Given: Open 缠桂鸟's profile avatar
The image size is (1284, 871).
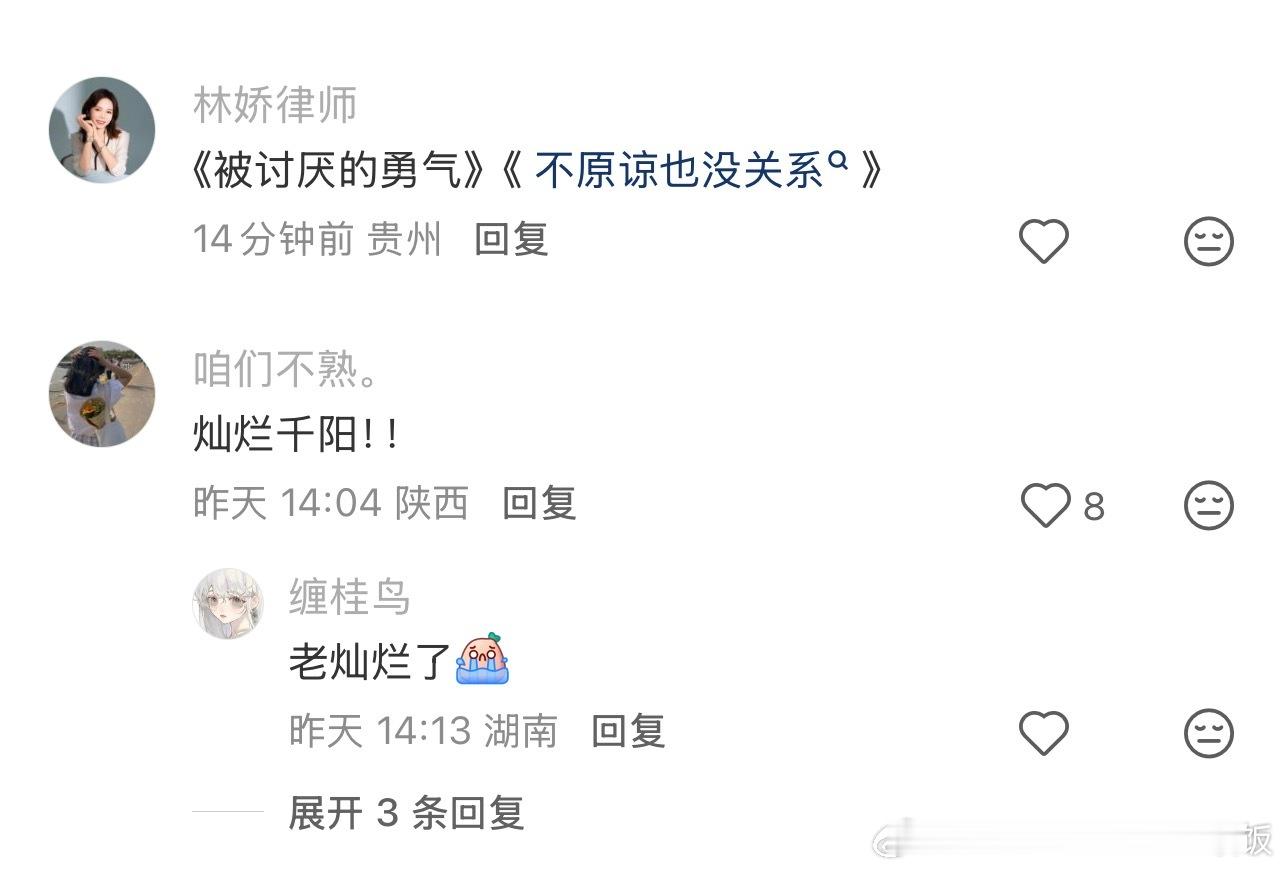Looking at the screenshot, I should [x=227, y=604].
